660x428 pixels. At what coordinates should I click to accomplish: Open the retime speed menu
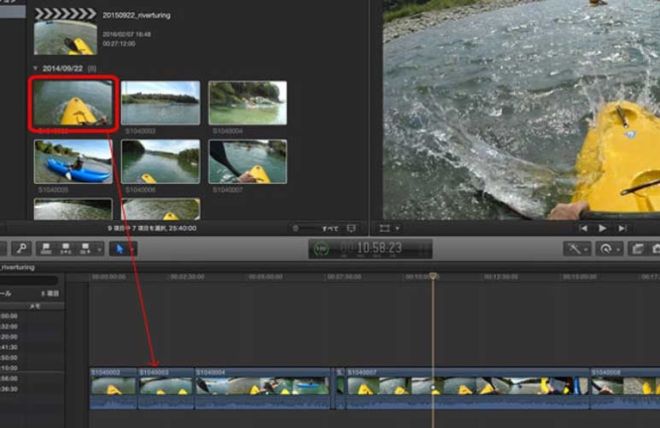(606, 248)
